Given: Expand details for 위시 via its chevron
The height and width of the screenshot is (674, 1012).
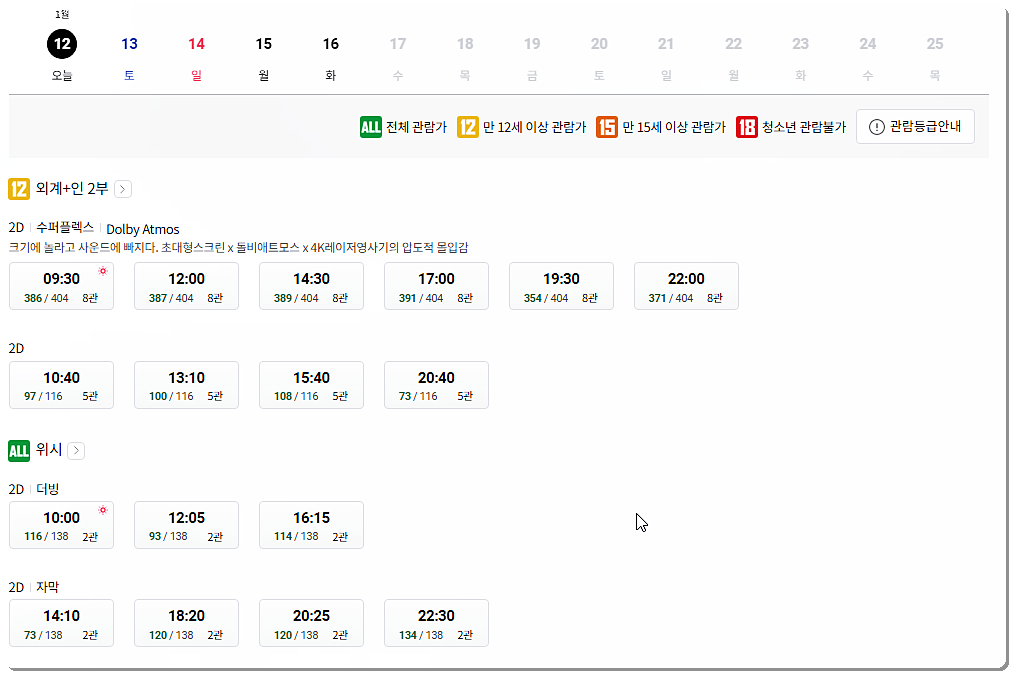Looking at the screenshot, I should click(76, 450).
